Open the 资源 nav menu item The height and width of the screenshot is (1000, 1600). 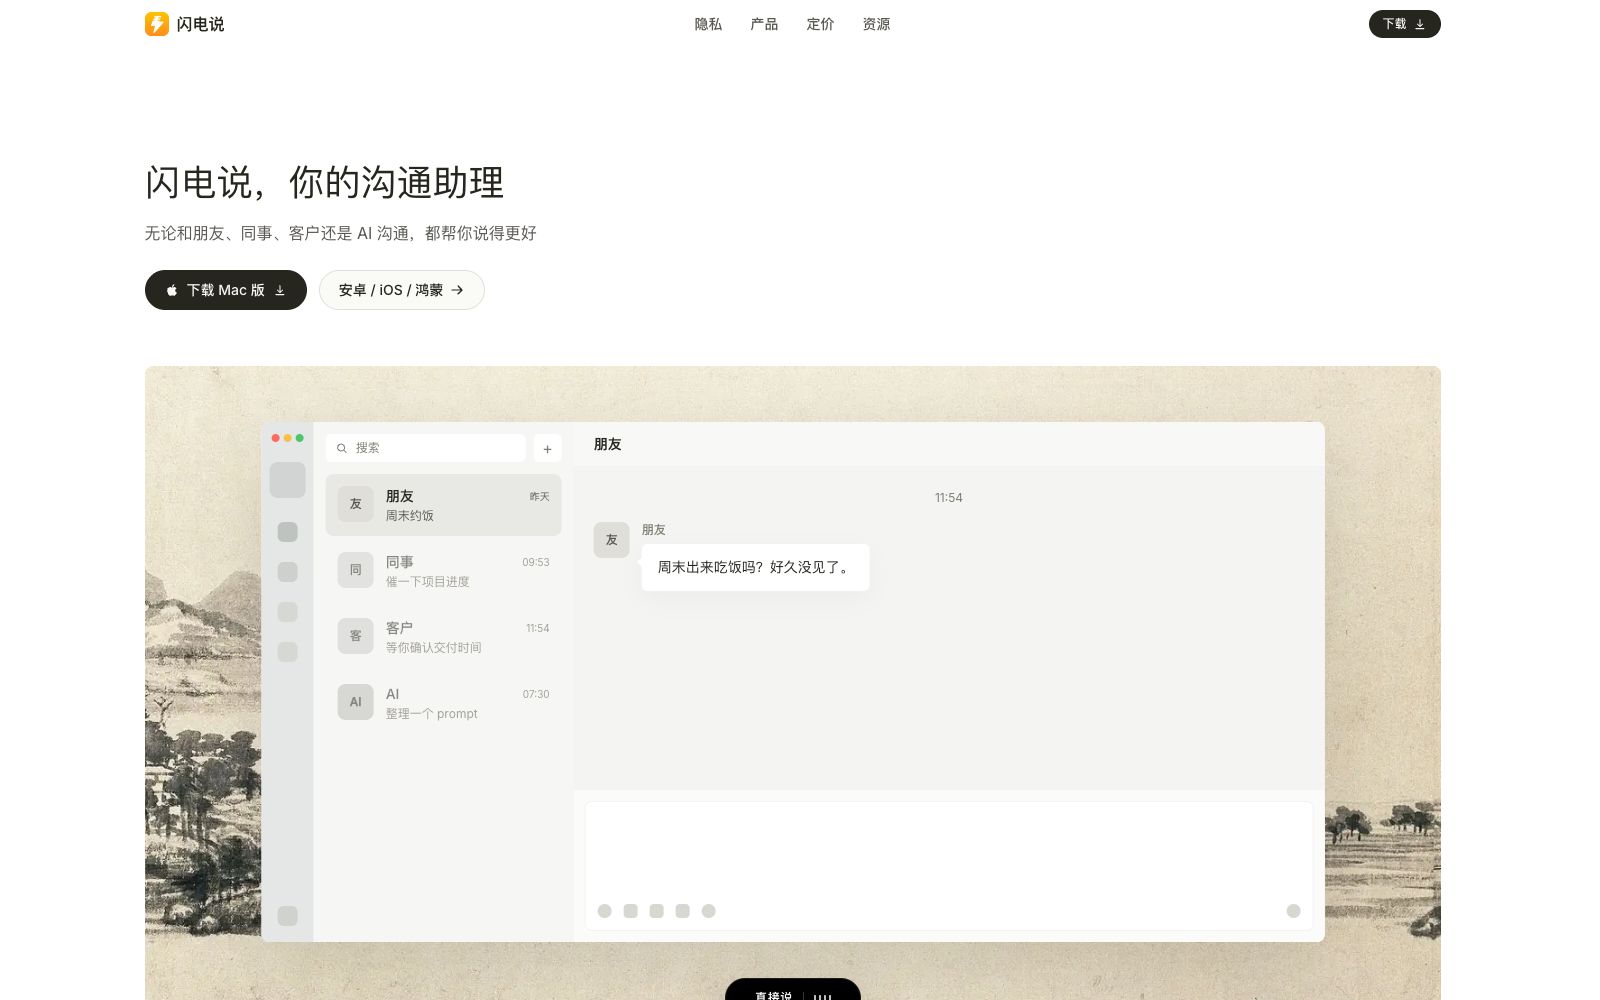[876, 24]
